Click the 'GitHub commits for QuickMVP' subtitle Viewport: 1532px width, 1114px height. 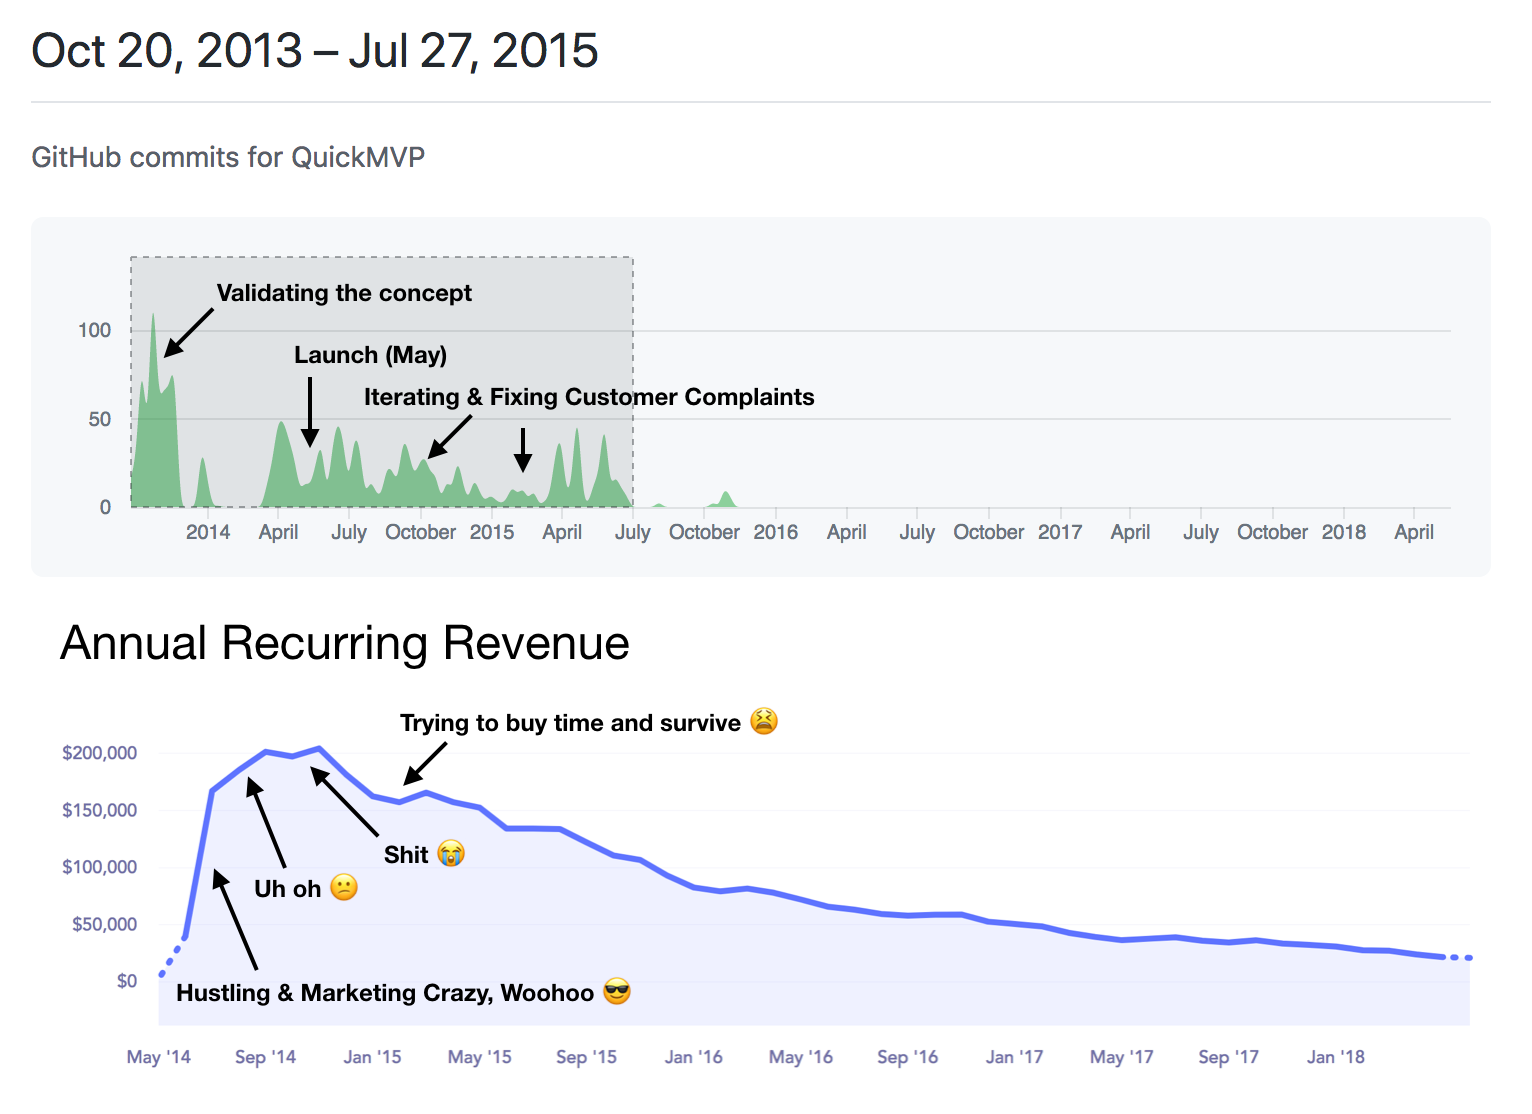coord(228,157)
